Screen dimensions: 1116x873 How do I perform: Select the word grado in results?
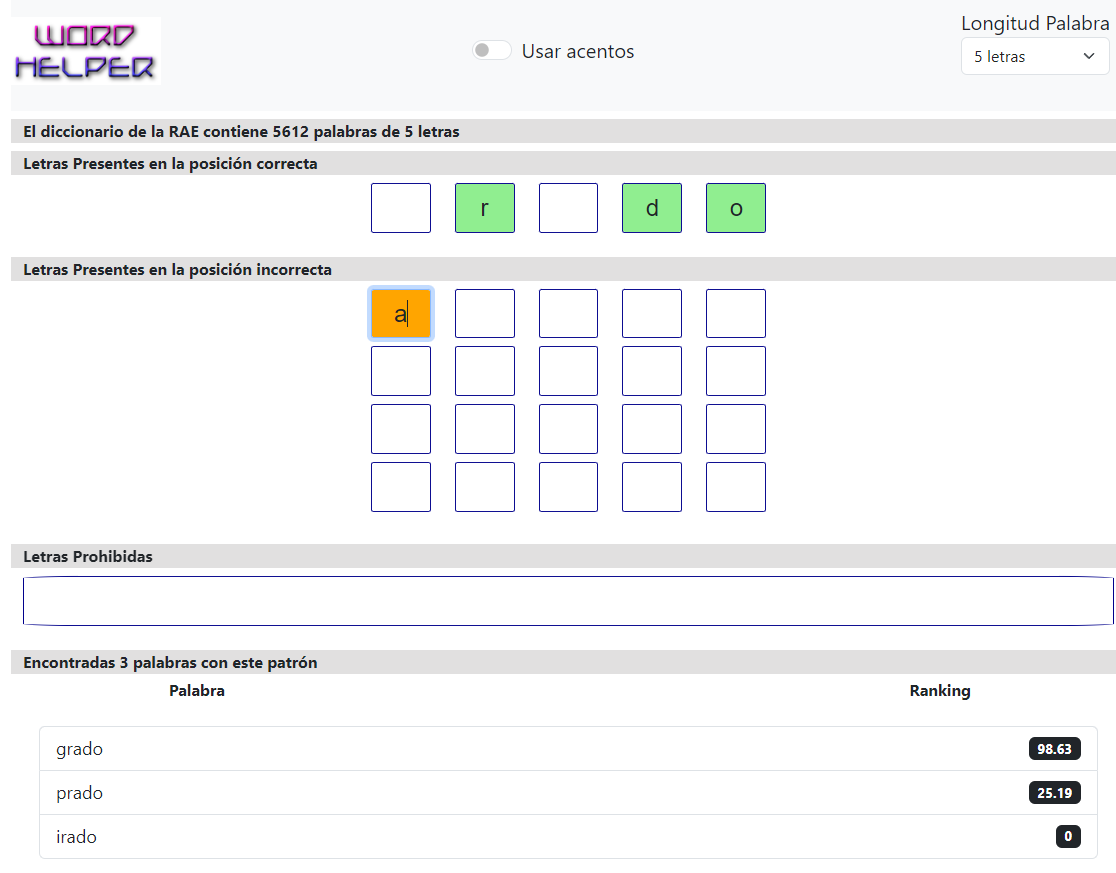[x=80, y=749]
